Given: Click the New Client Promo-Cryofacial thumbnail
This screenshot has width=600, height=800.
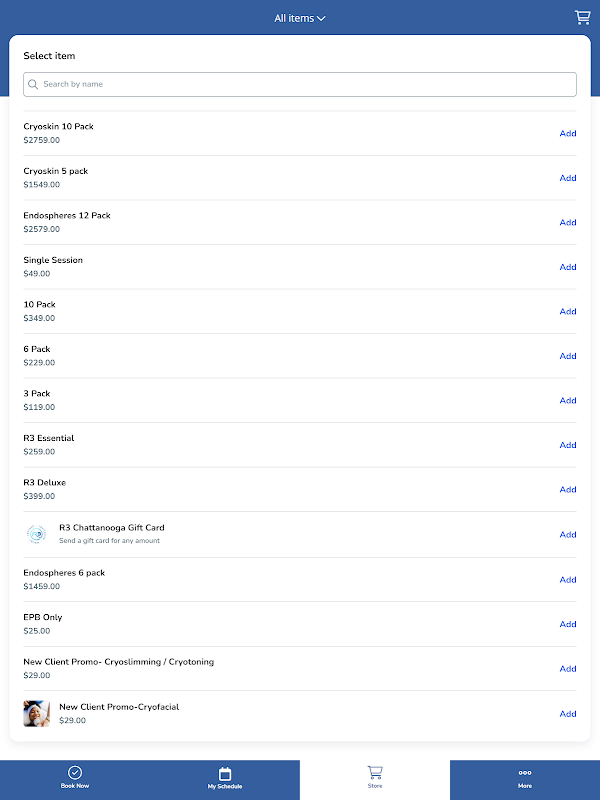Looking at the screenshot, I should pos(36,713).
